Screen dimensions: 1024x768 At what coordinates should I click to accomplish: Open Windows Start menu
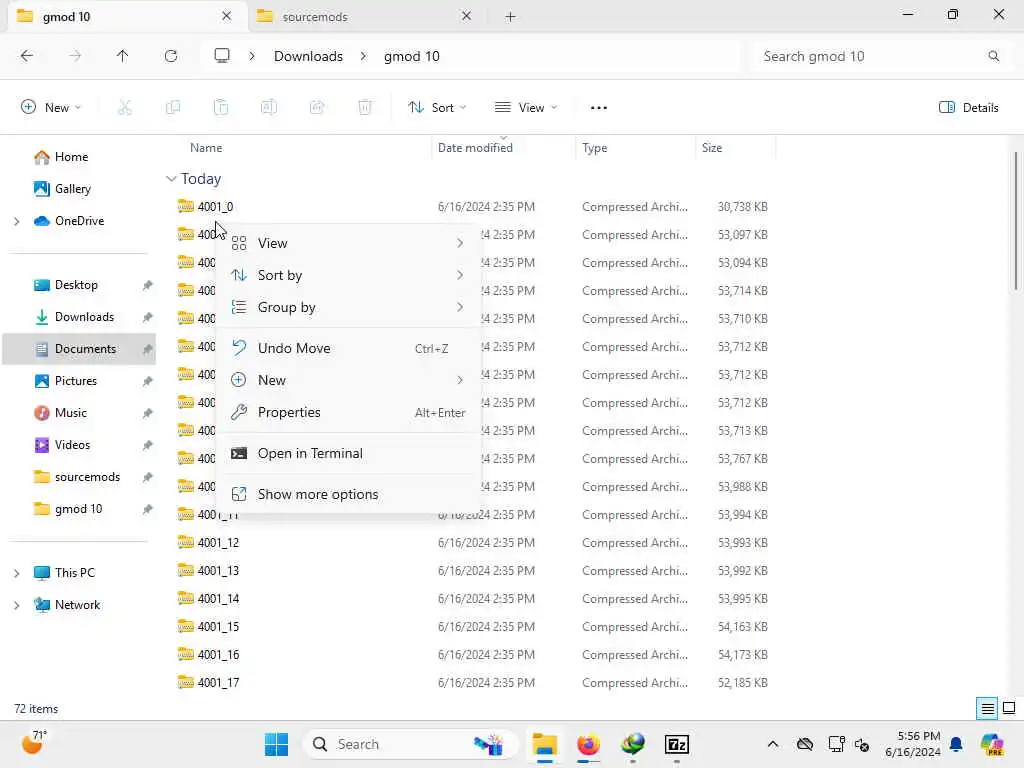point(276,744)
